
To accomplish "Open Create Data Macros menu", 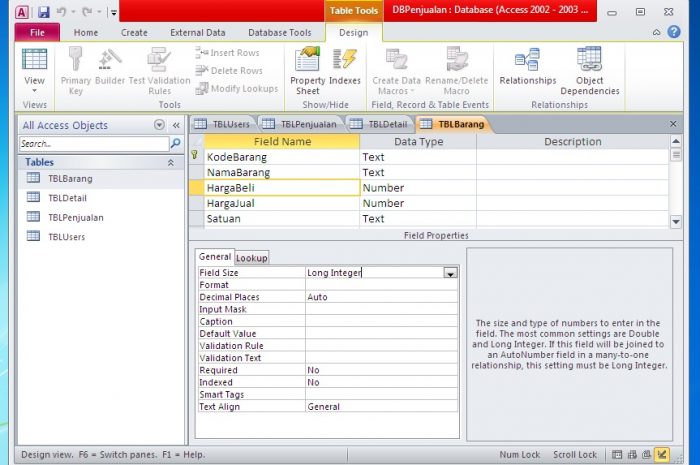I will [x=396, y=71].
